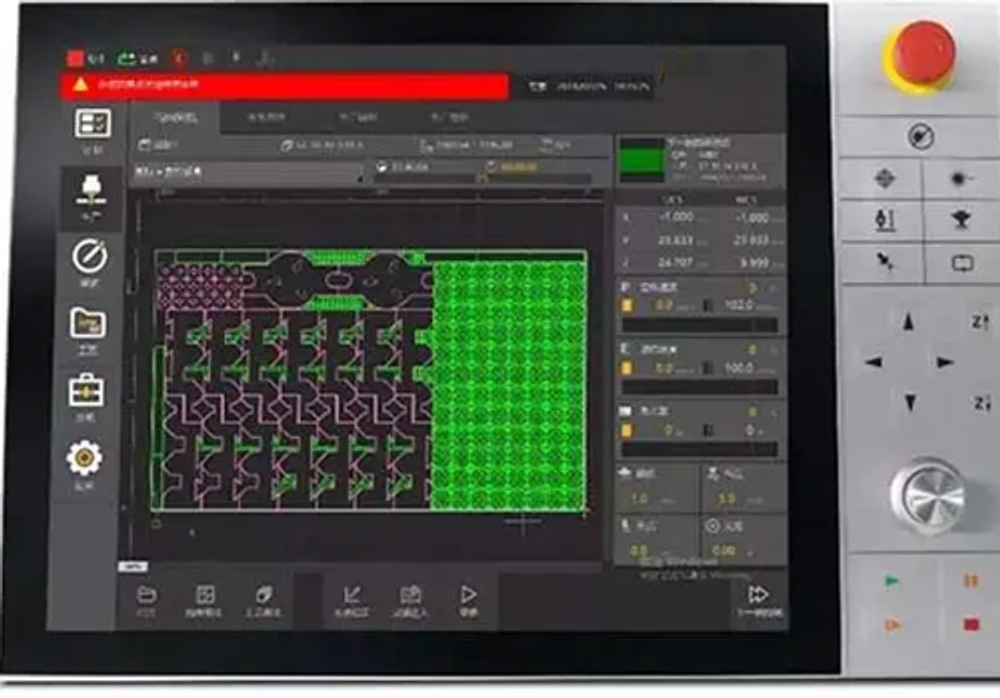Click the X coordinate value -1.000
1000x698 pixels.
(676, 217)
